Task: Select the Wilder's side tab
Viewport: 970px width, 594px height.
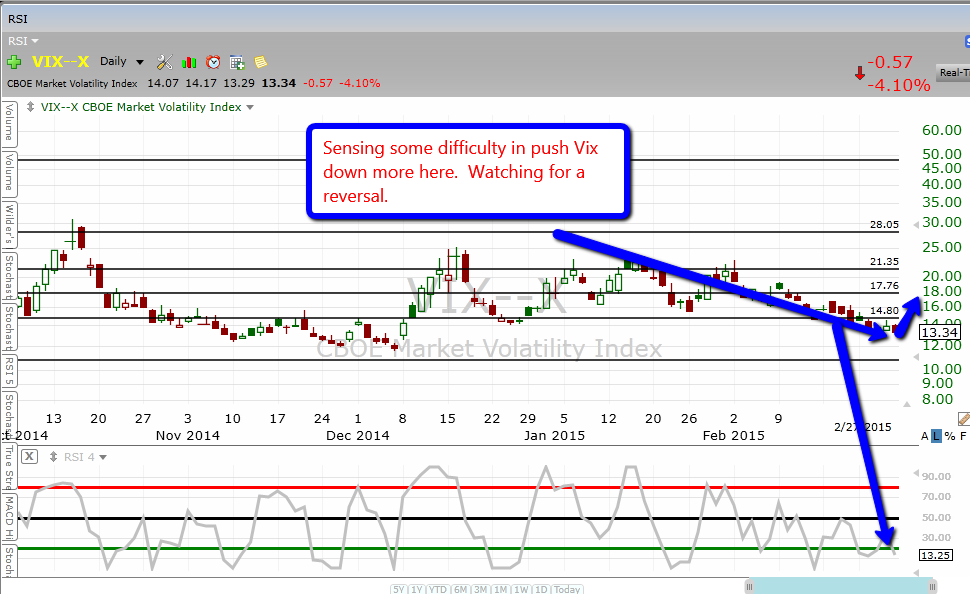Action: click(9, 225)
